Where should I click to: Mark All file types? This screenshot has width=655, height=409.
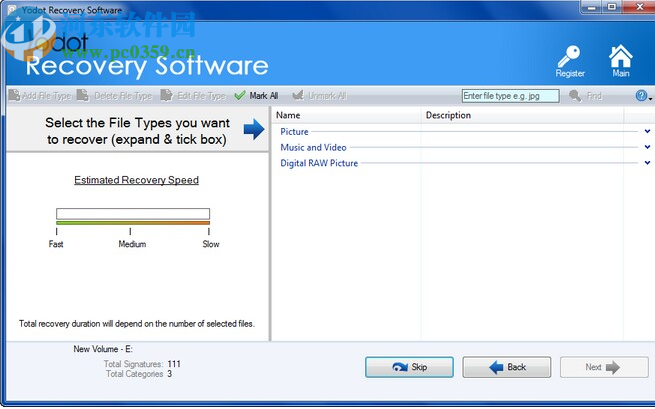[x=256, y=96]
